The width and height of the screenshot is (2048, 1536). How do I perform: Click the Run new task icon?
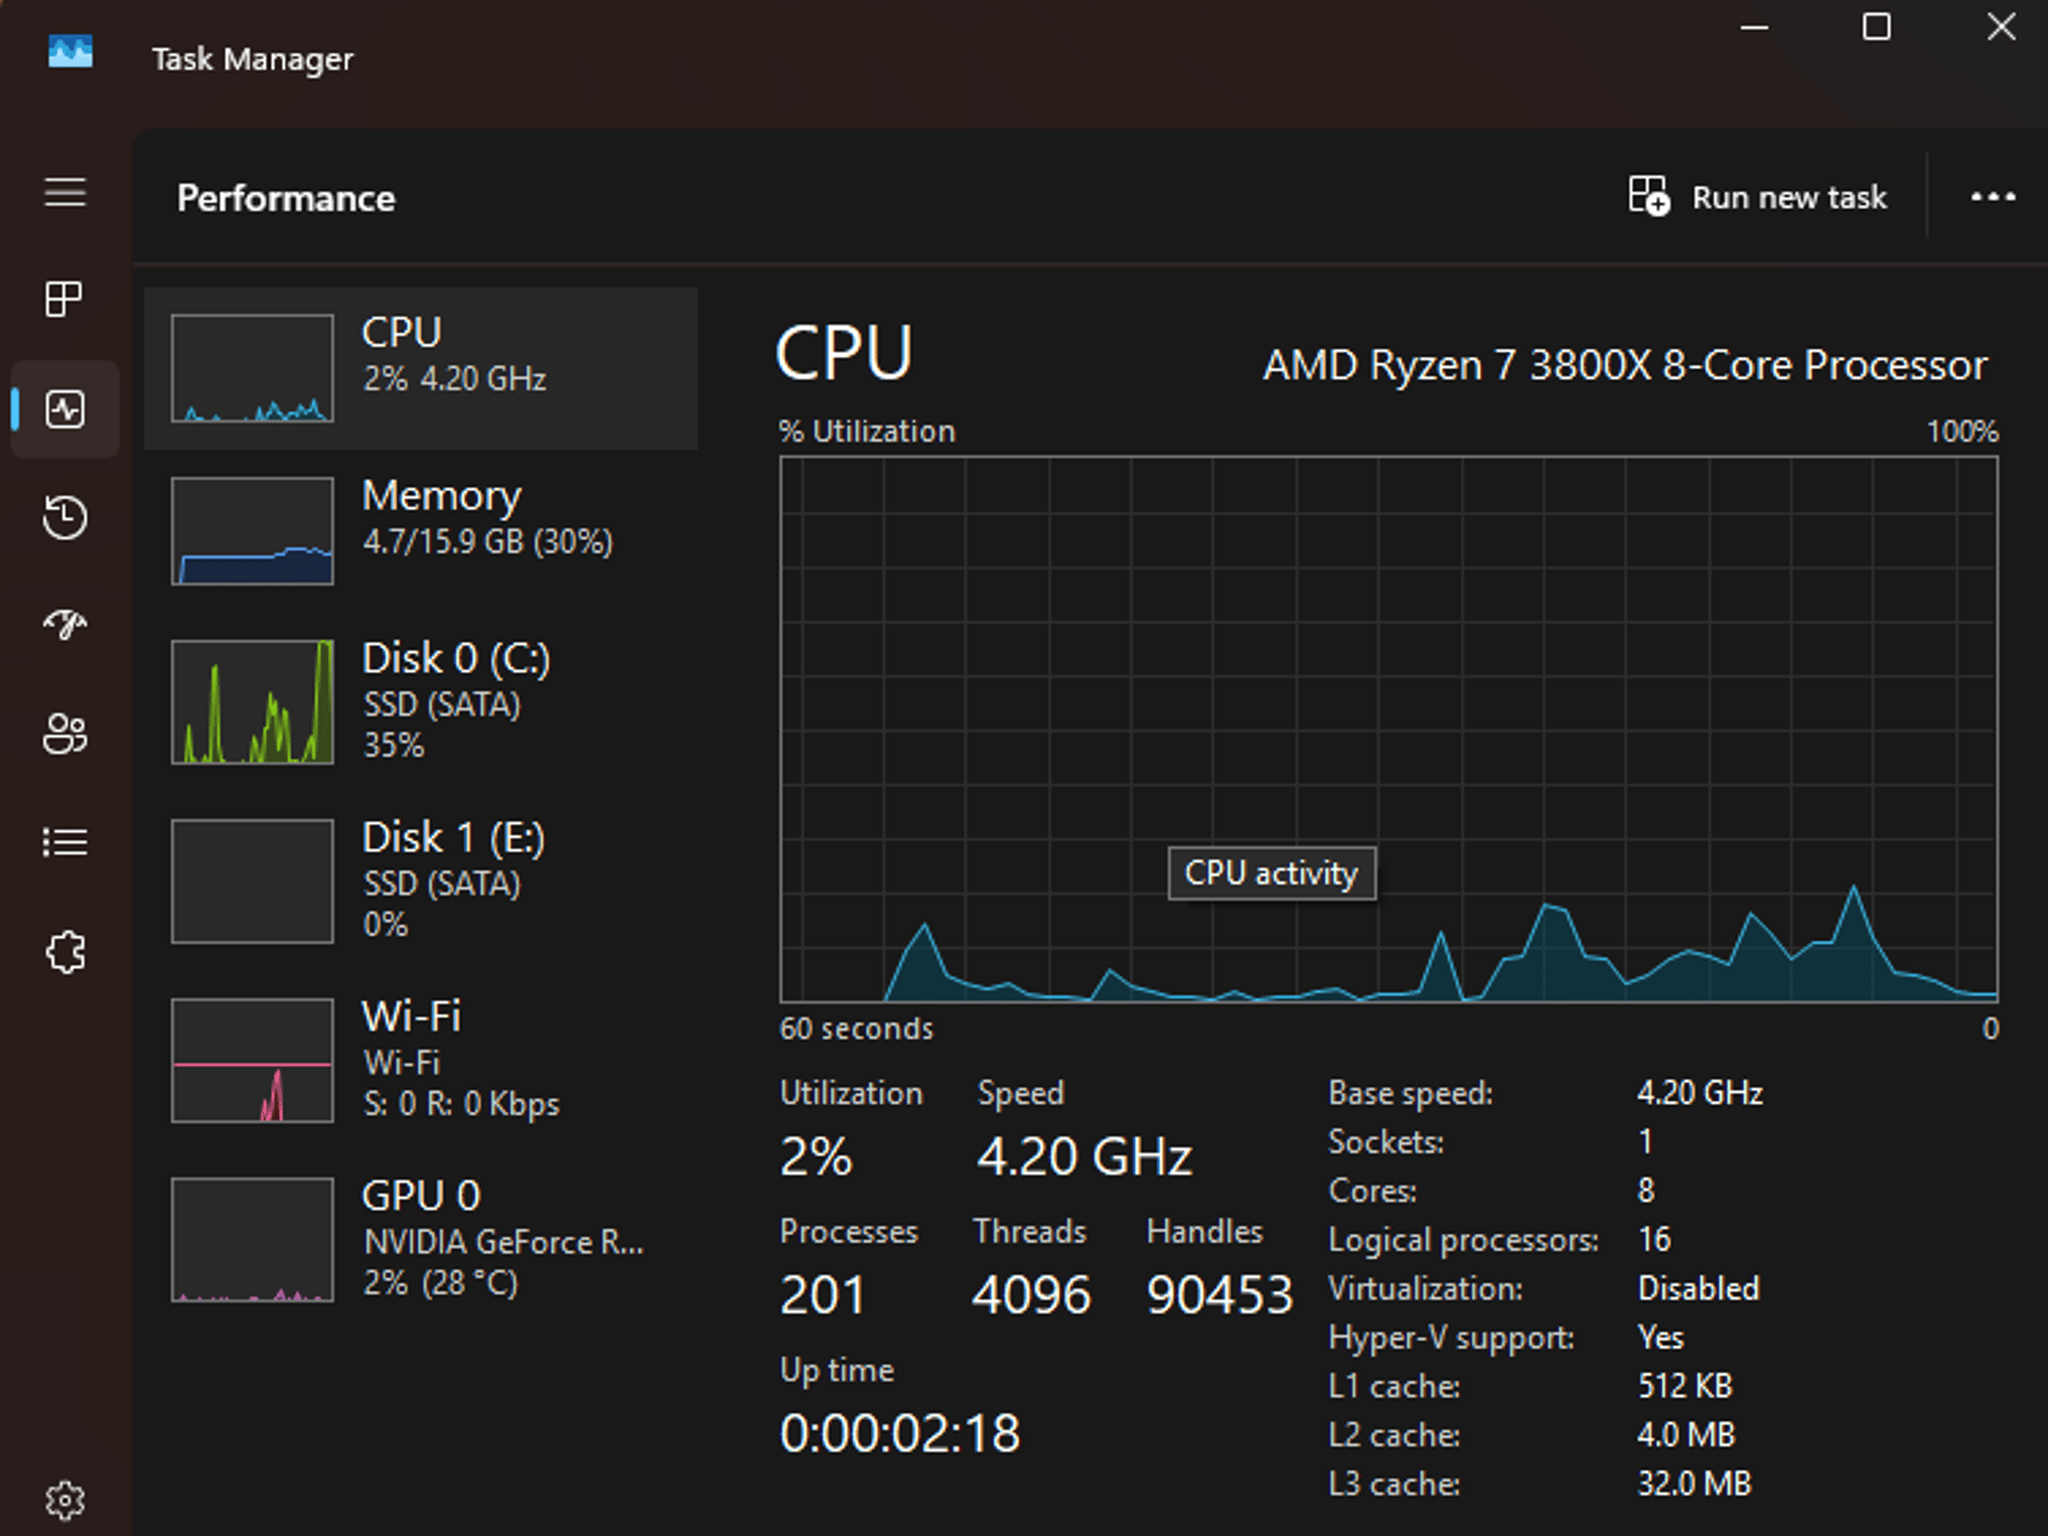1648,196
